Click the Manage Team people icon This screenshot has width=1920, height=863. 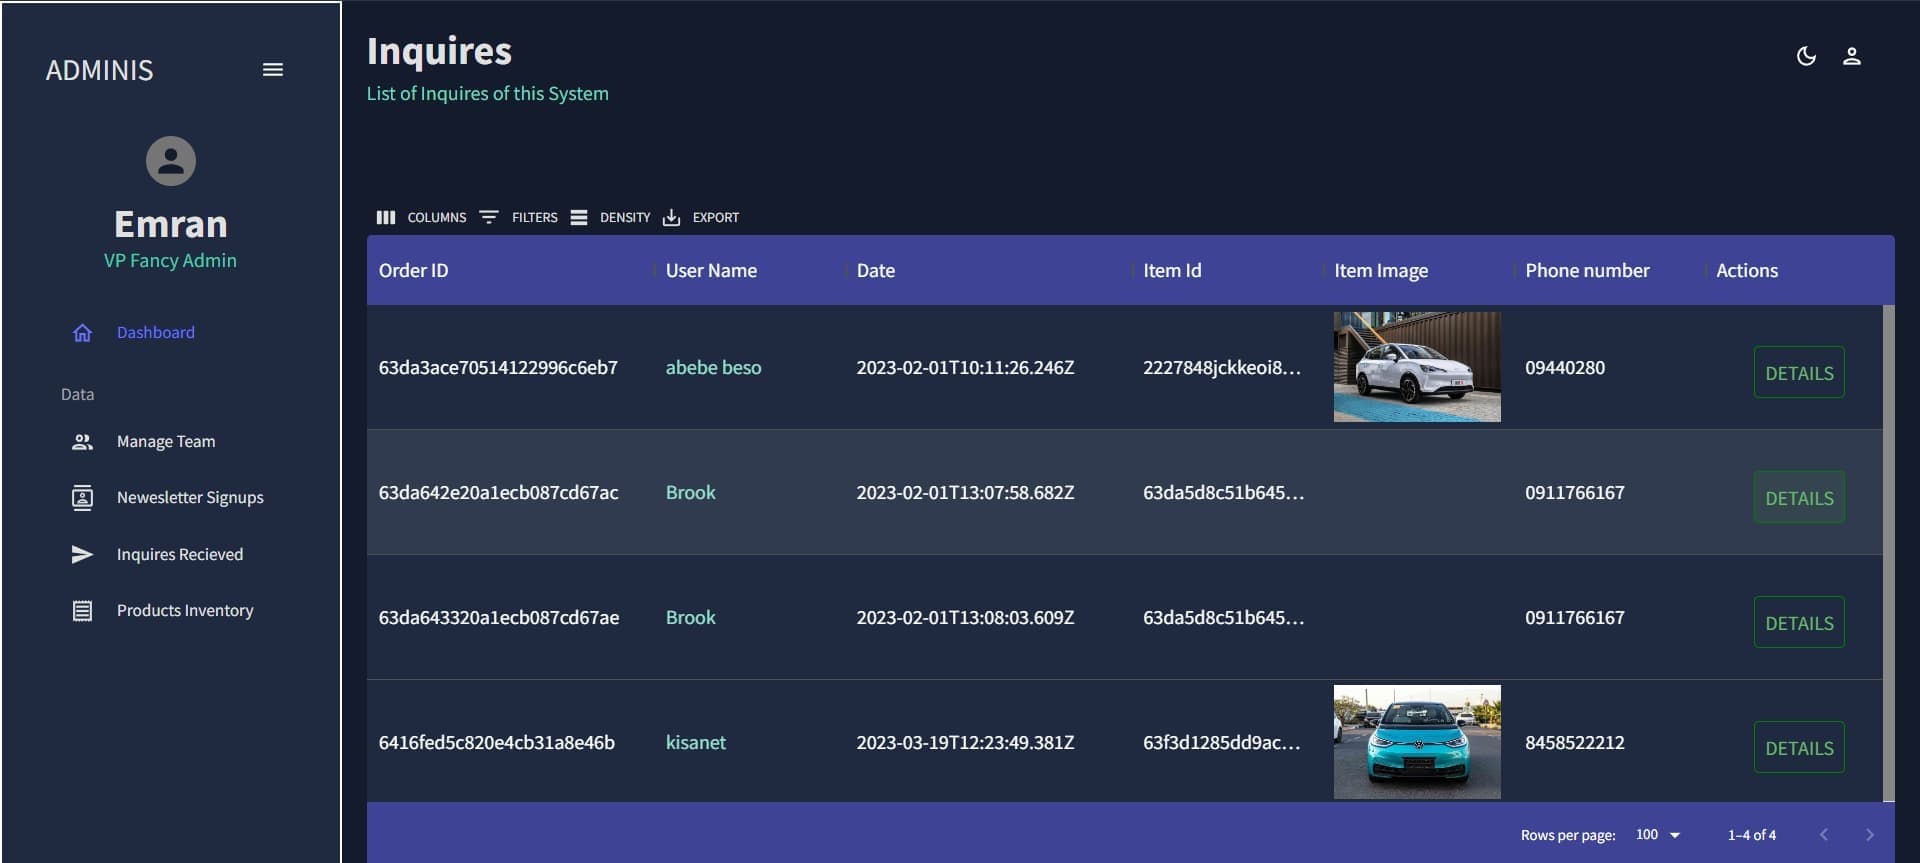pos(82,442)
